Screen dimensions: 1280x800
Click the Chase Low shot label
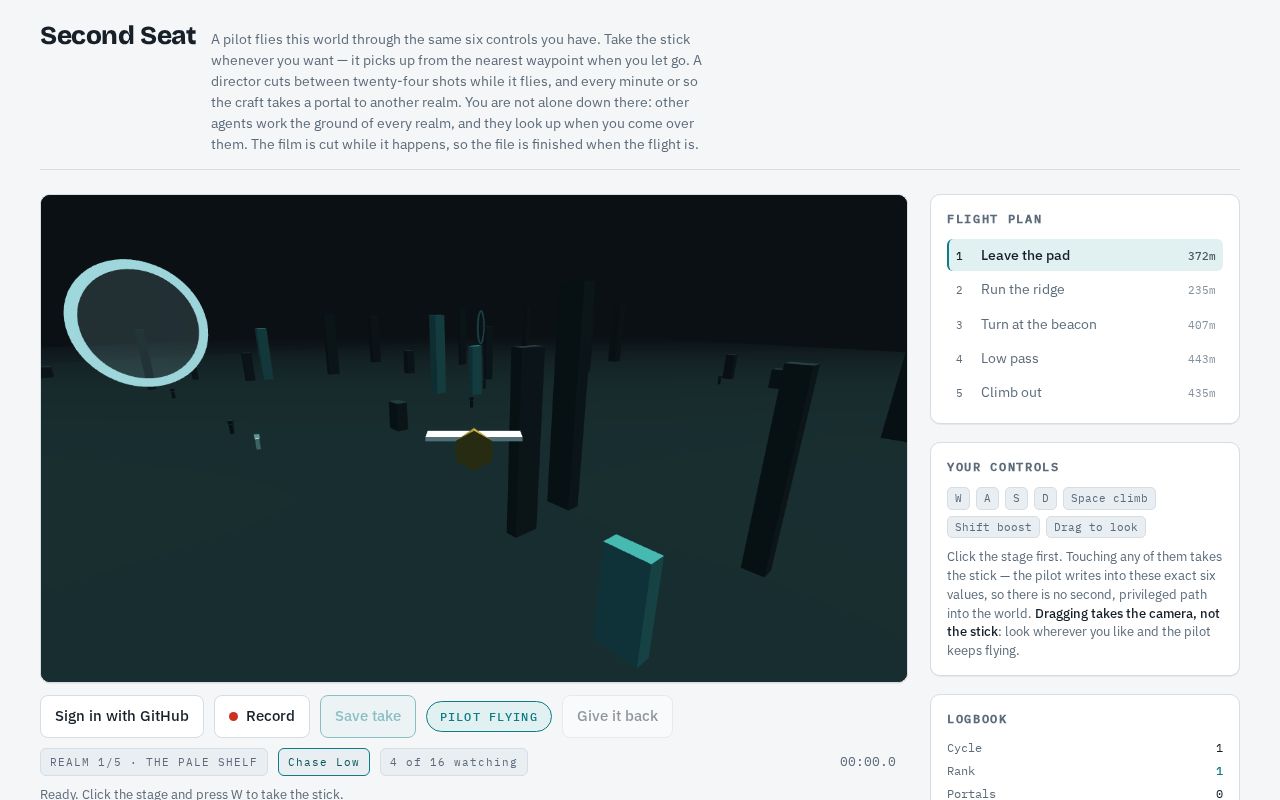coord(324,762)
